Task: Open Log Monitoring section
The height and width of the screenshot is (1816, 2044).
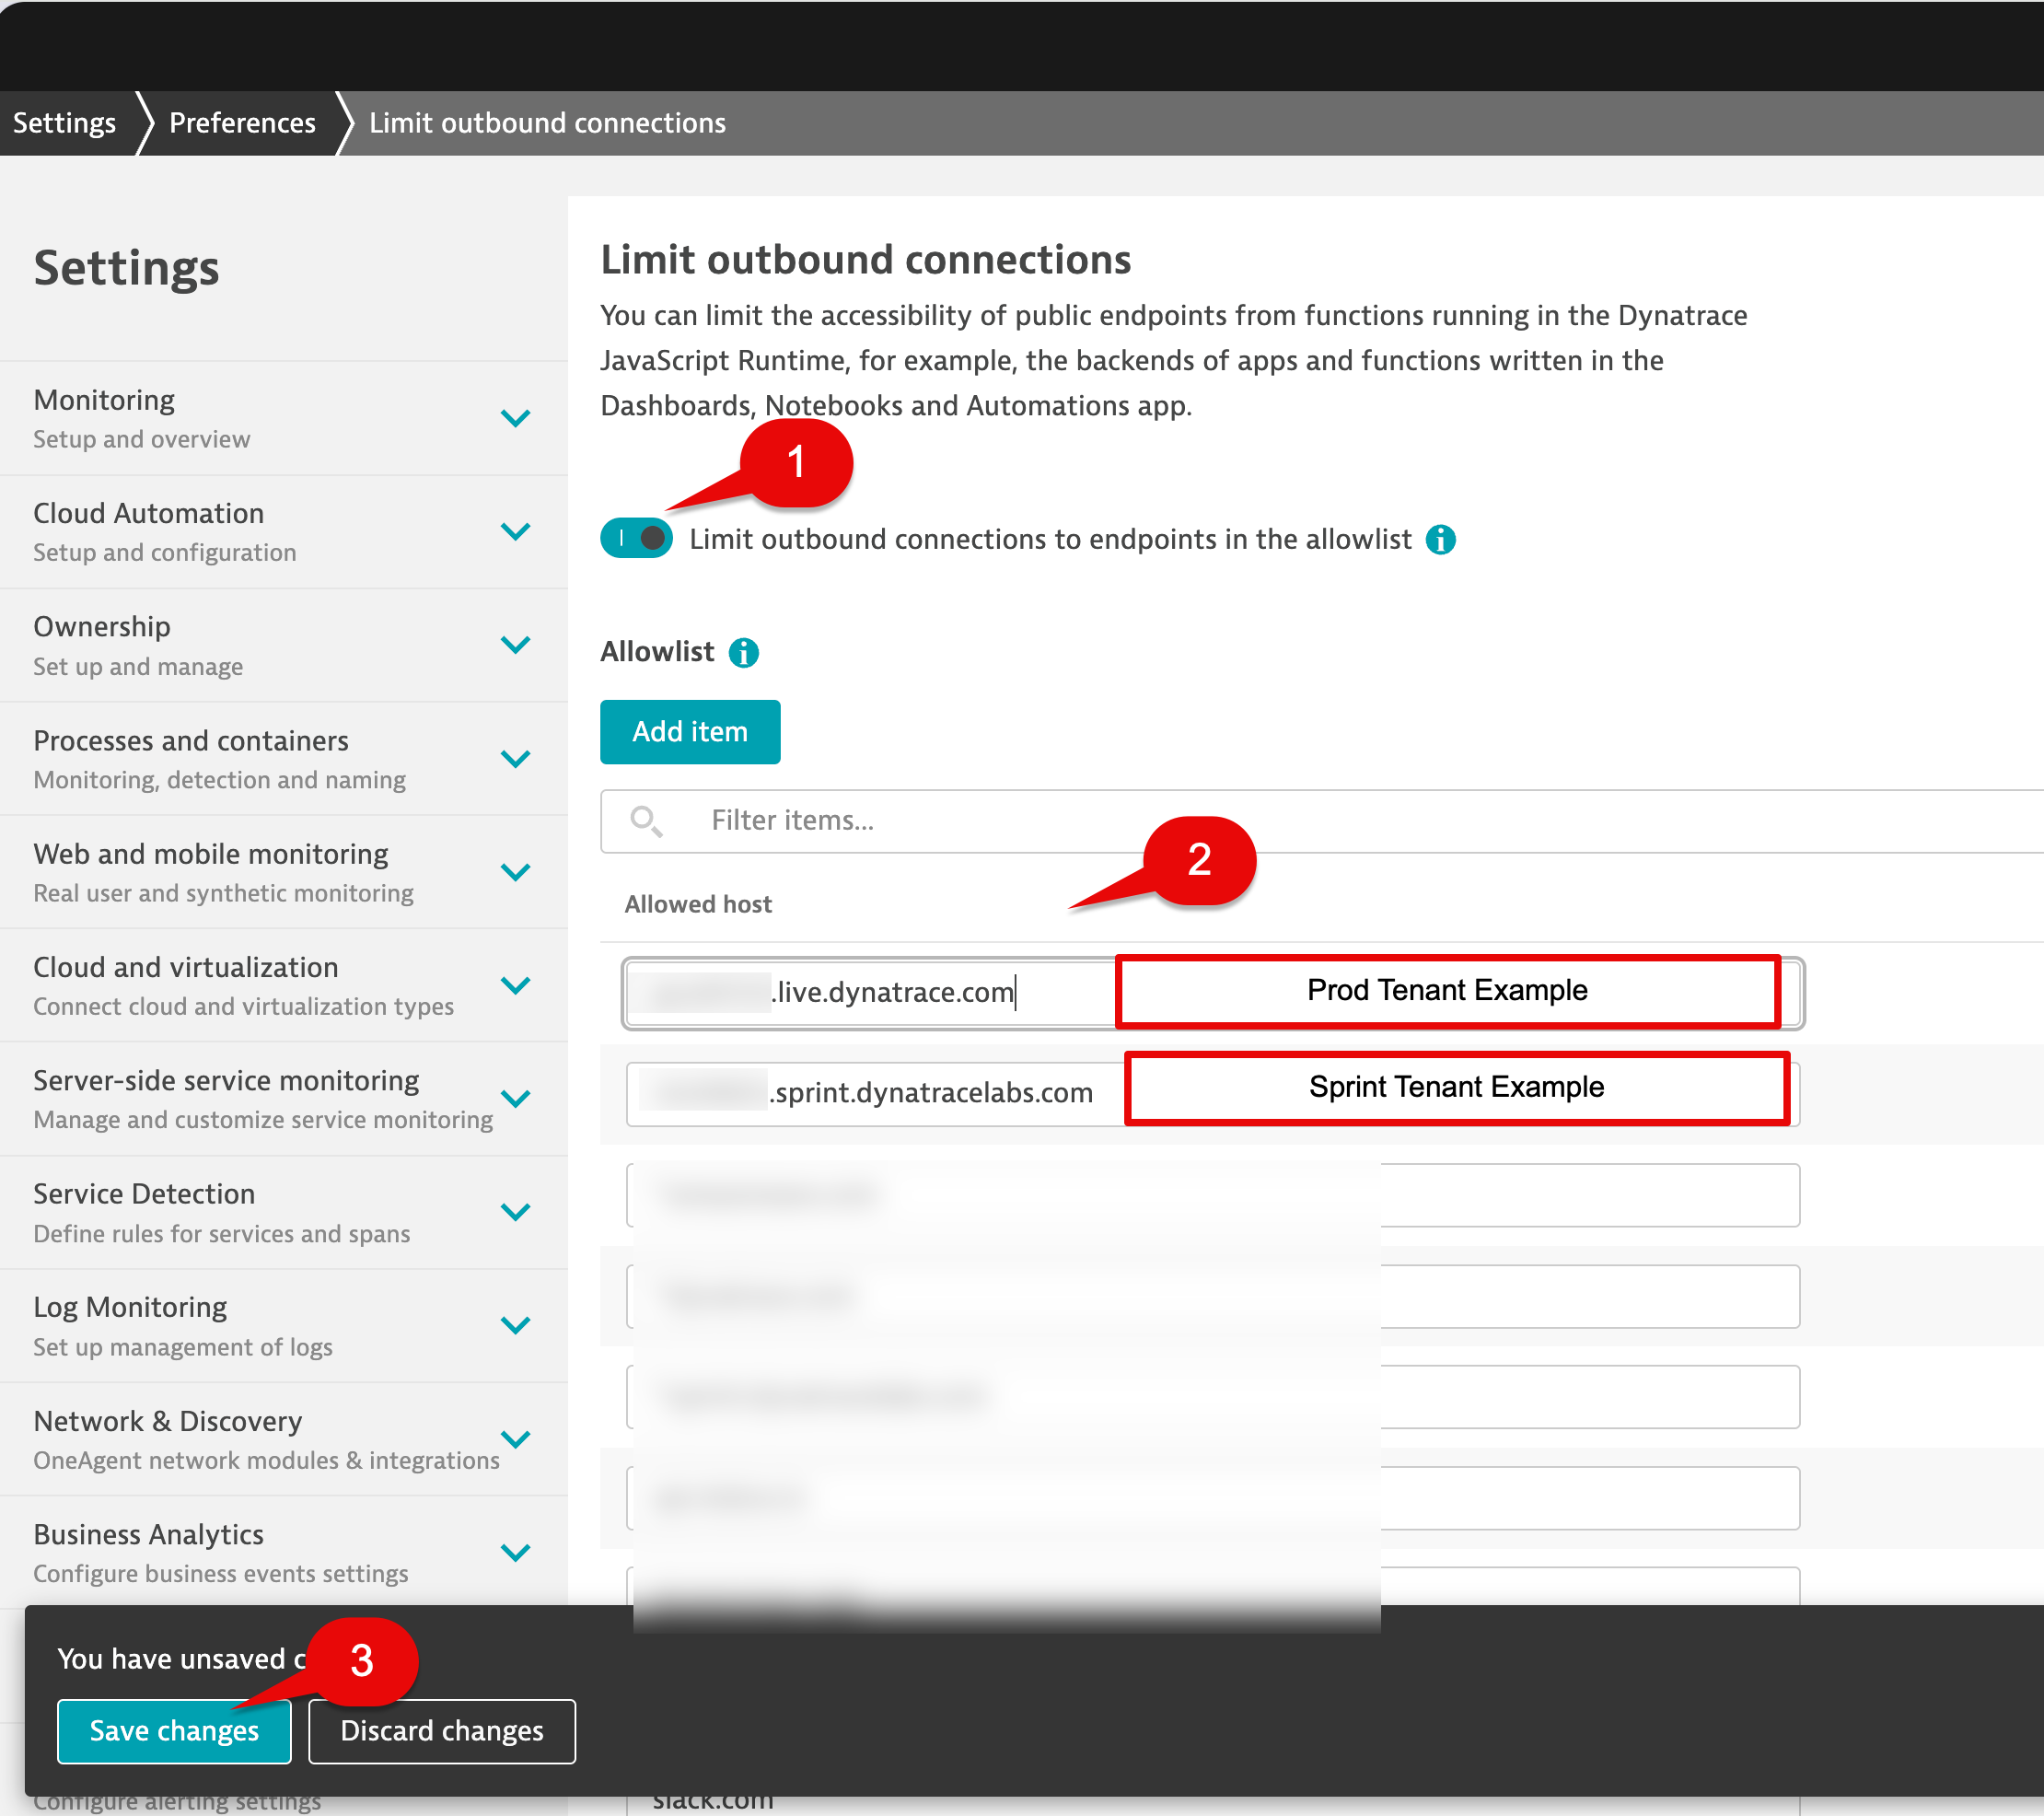Action: [x=284, y=1326]
